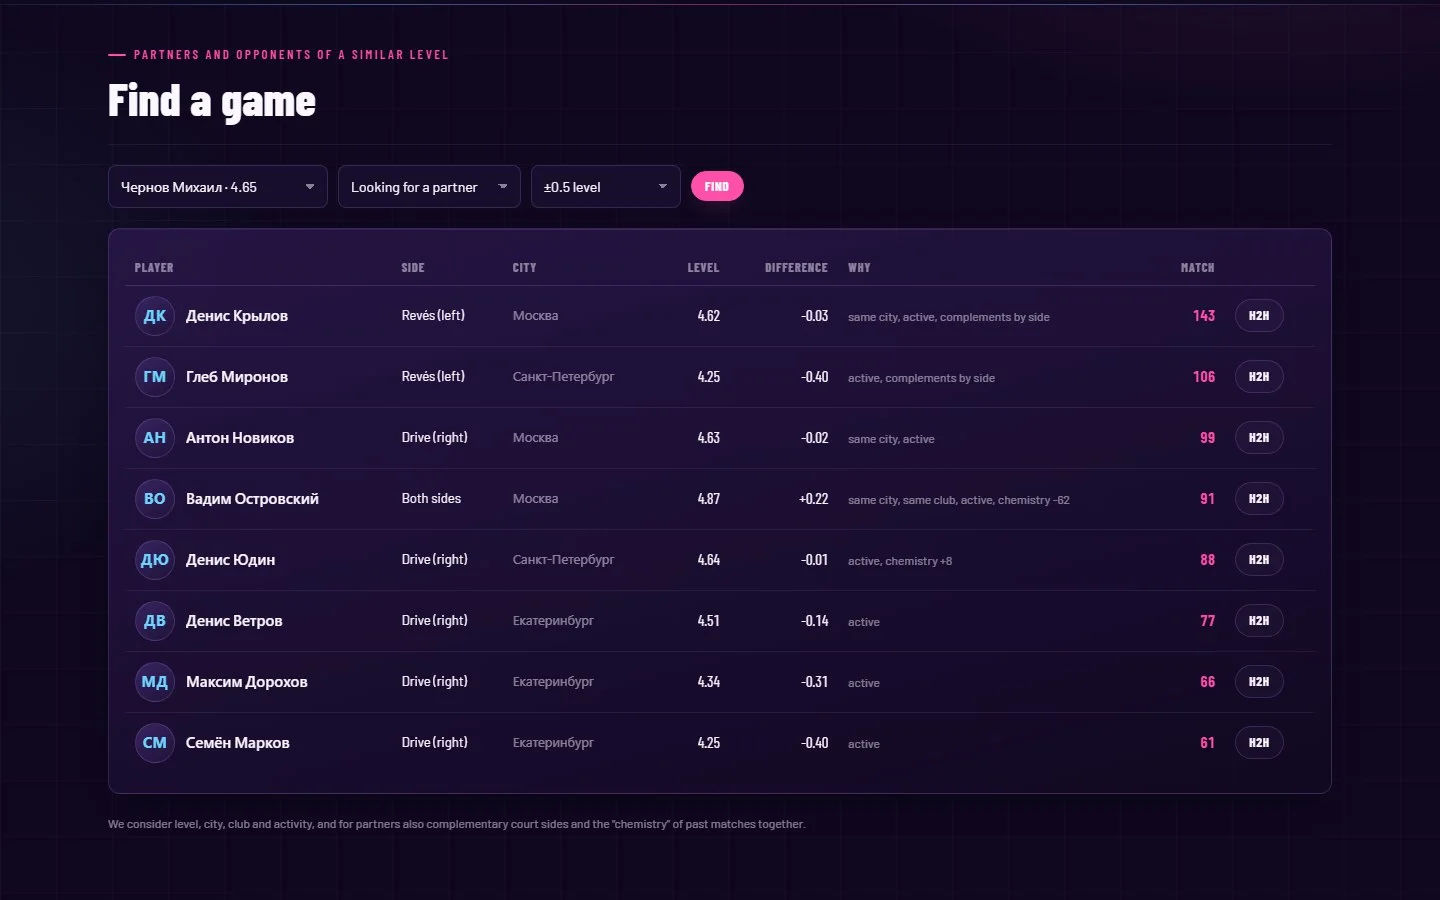The height and width of the screenshot is (900, 1440).
Task: Click match score 66
Action: pyautogui.click(x=1207, y=682)
